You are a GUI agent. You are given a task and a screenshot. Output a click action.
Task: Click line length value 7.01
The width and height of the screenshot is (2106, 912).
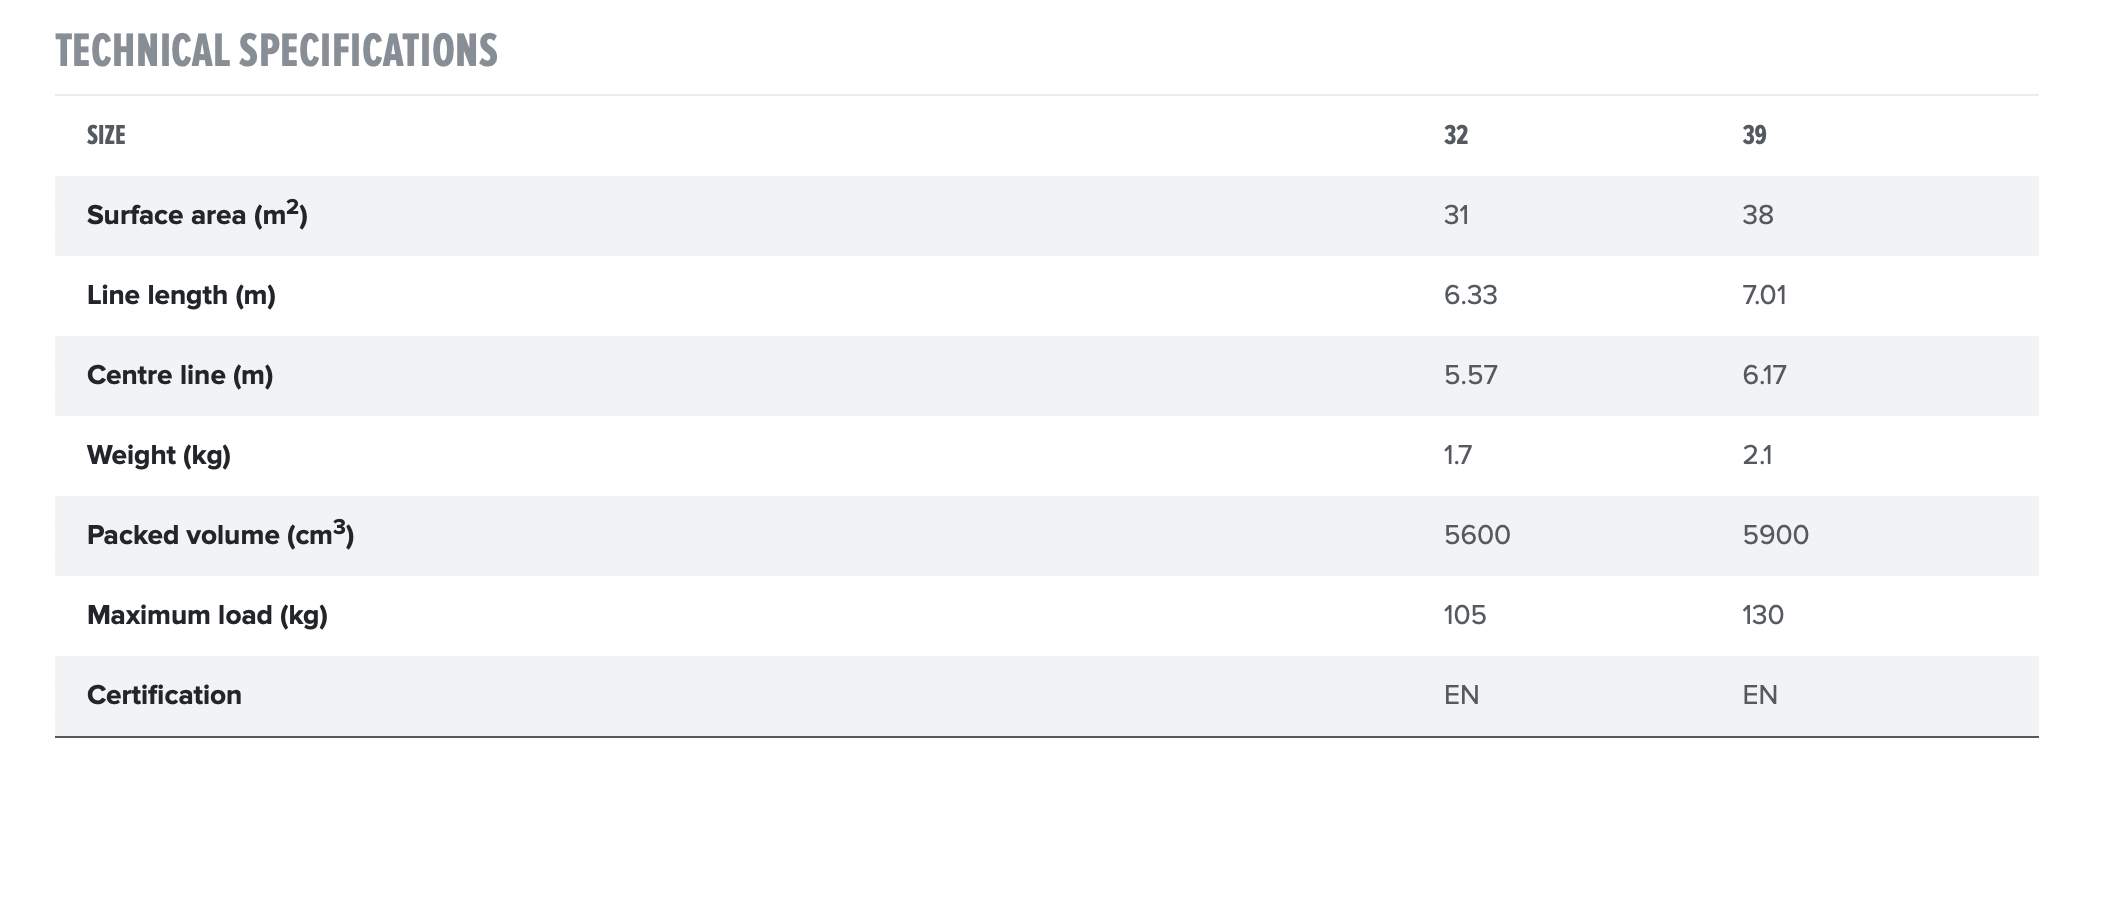click(1763, 295)
